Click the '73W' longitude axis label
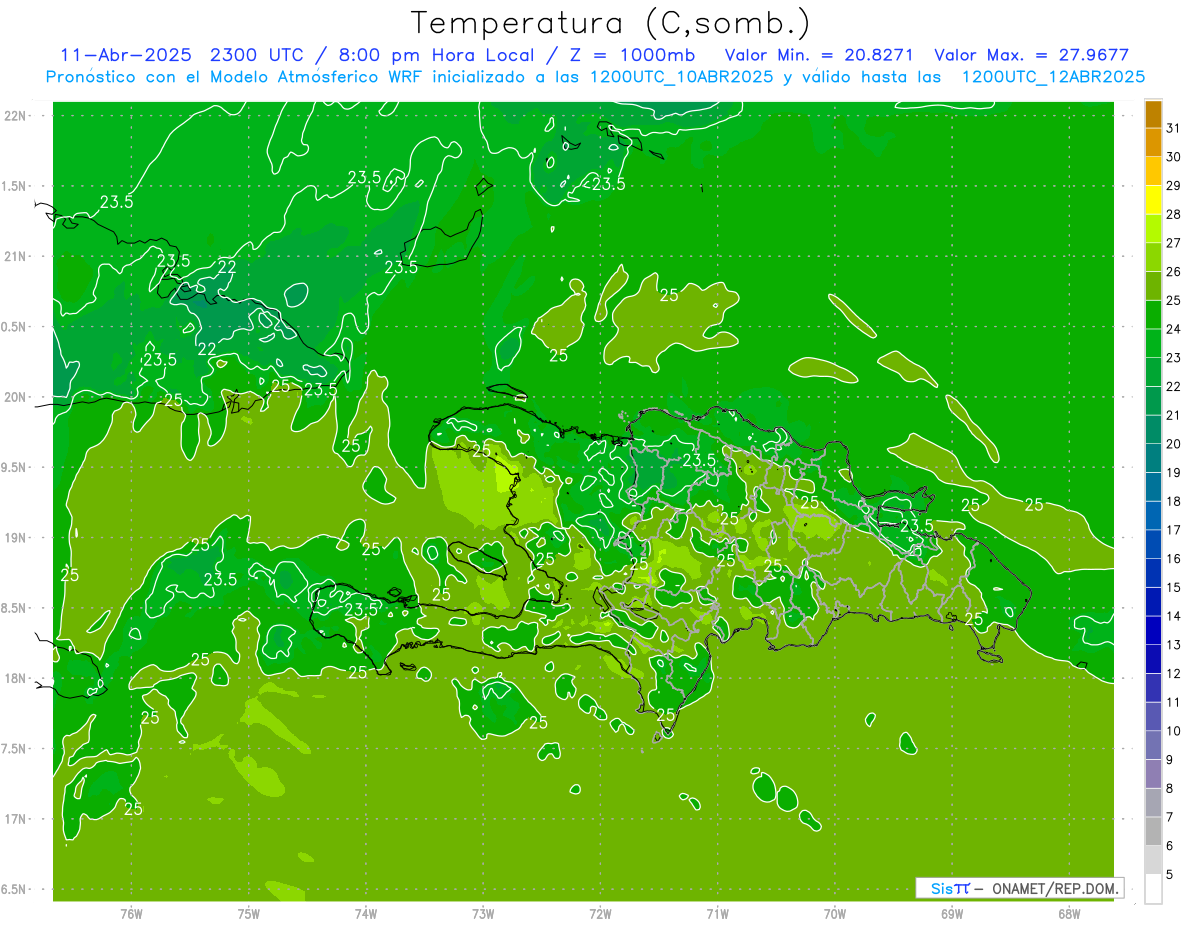Viewport: 1200px width, 927px height. tap(483, 914)
